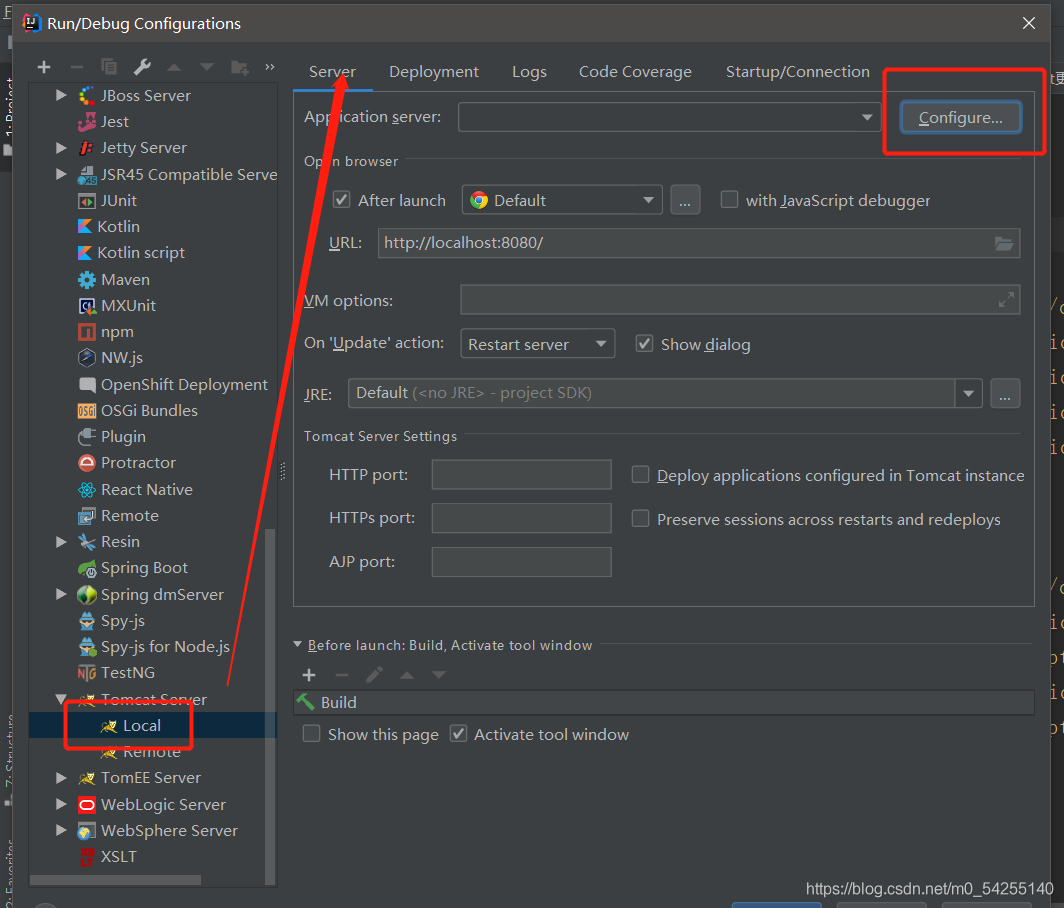
Task: Select React Native entry
Action: (135, 489)
